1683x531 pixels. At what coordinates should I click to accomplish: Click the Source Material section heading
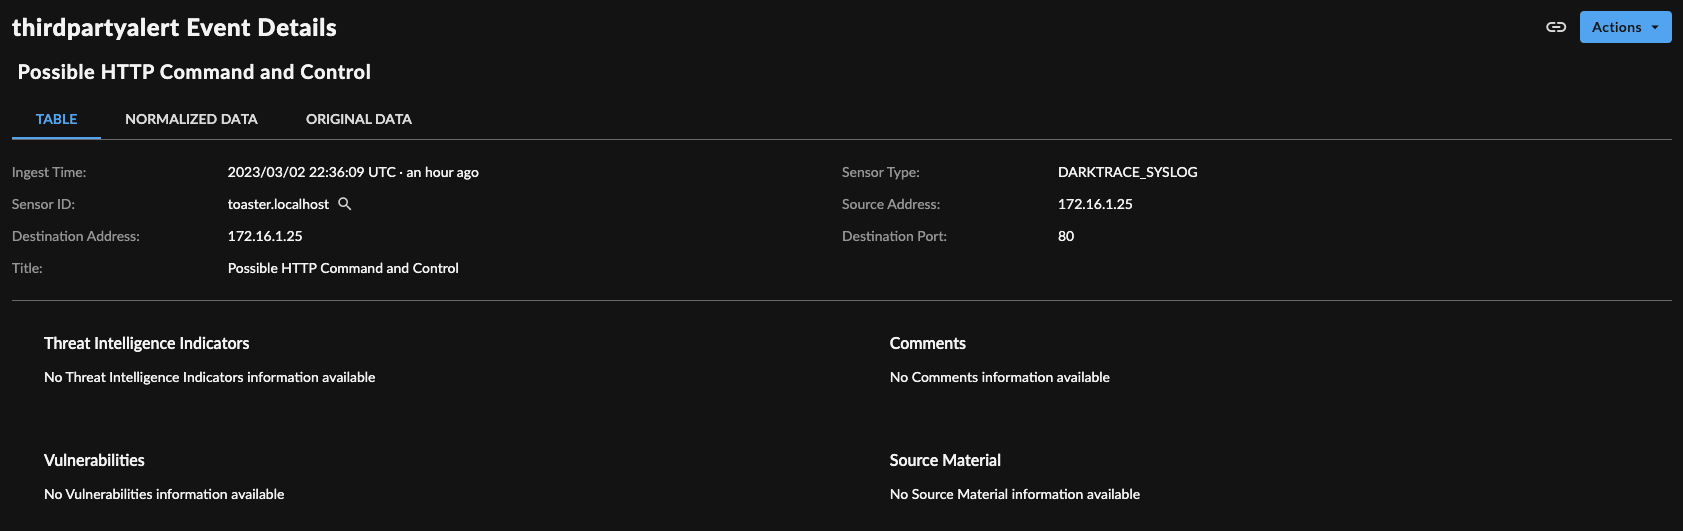point(945,460)
